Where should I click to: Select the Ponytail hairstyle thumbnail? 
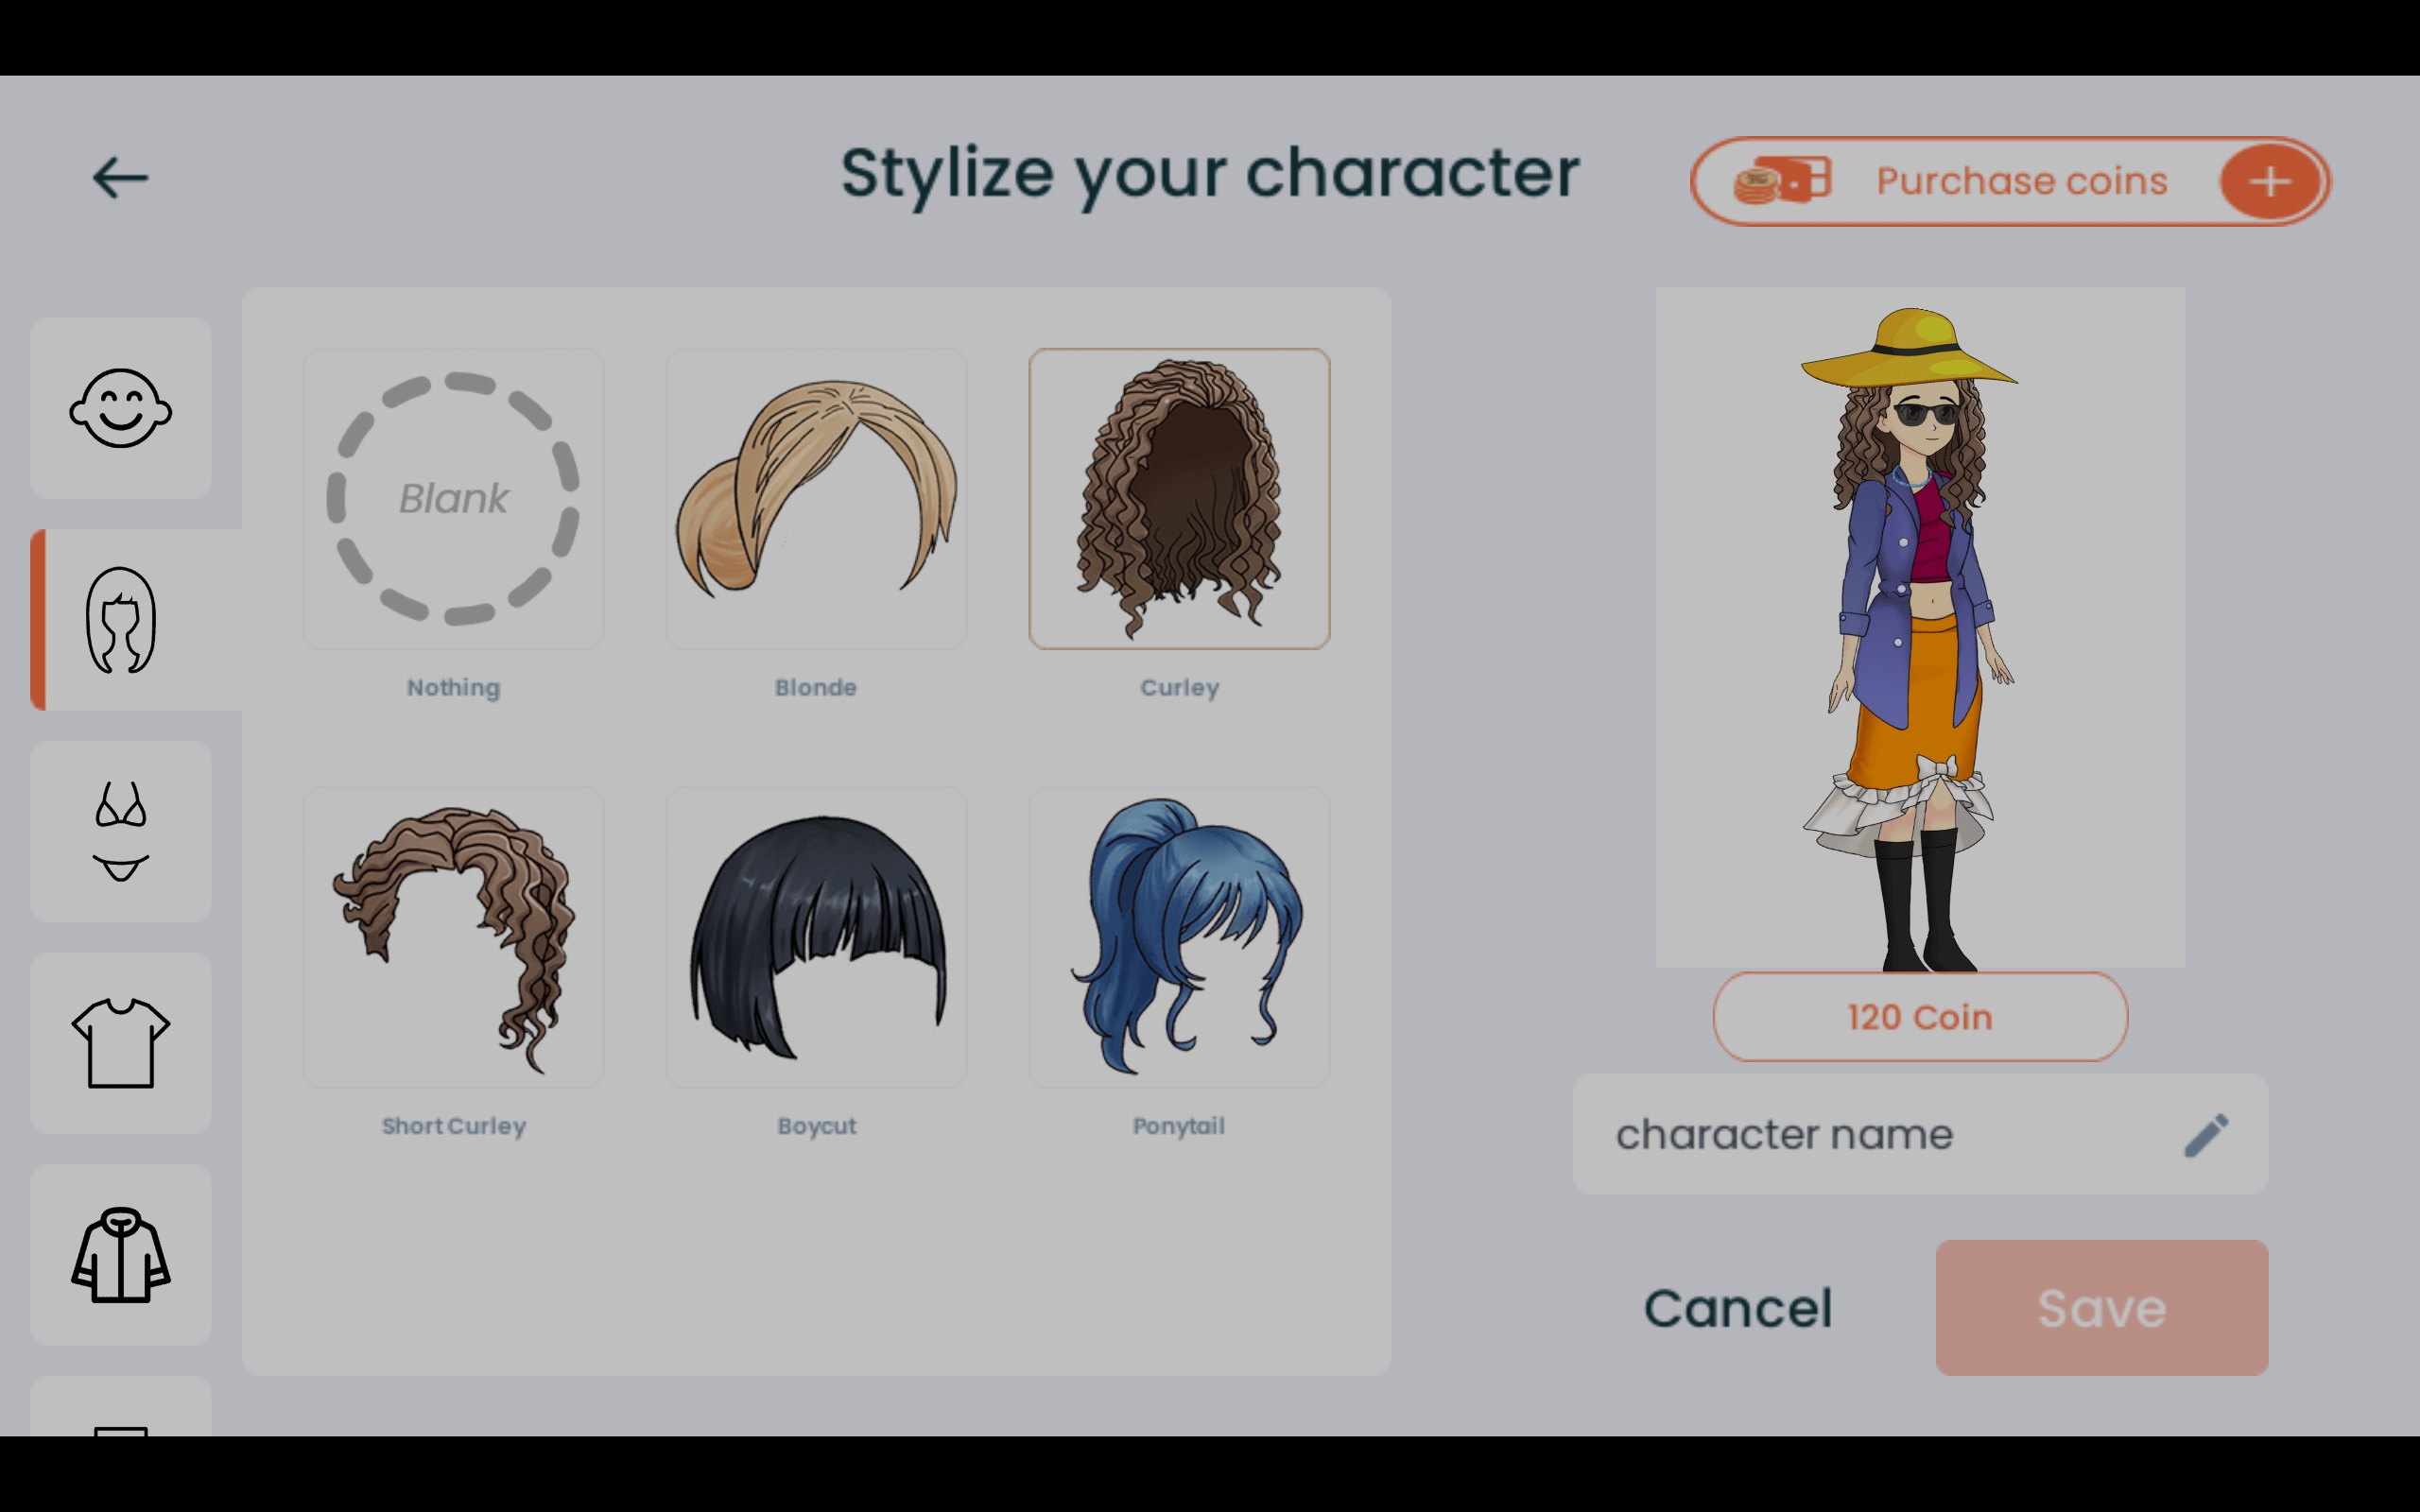[x=1179, y=937]
